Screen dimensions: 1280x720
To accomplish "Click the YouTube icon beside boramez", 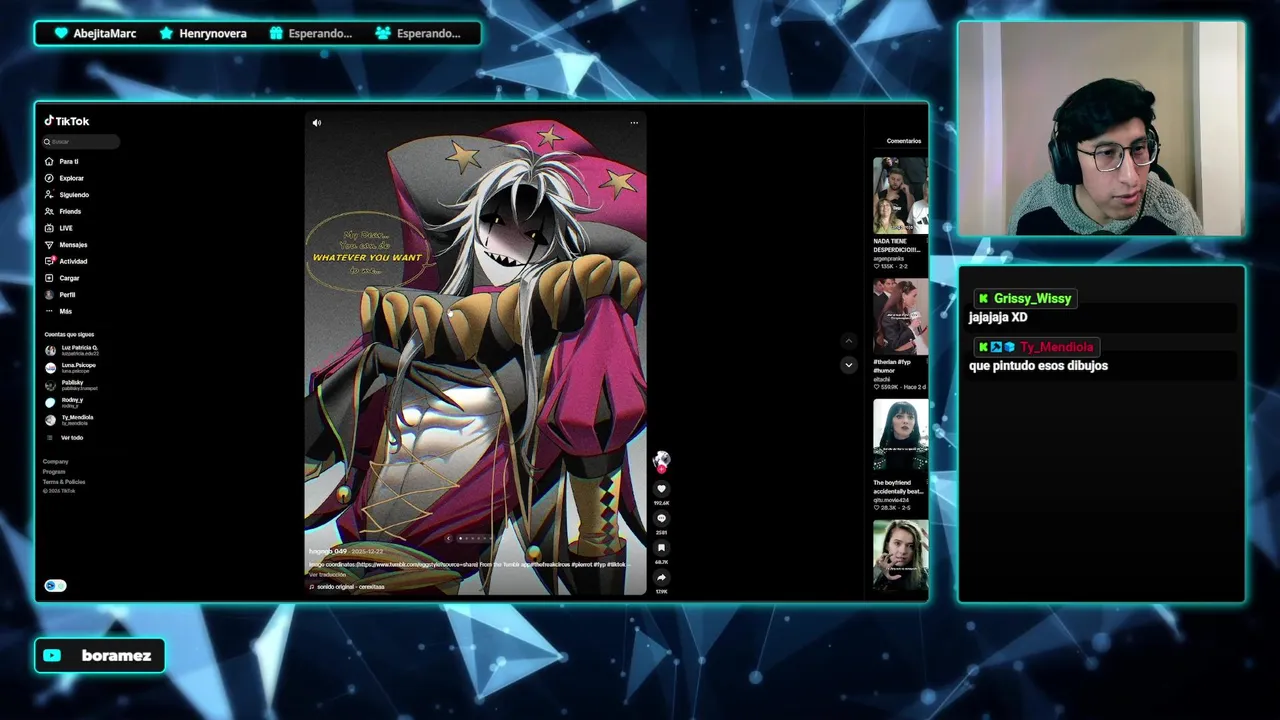I will pos(52,656).
